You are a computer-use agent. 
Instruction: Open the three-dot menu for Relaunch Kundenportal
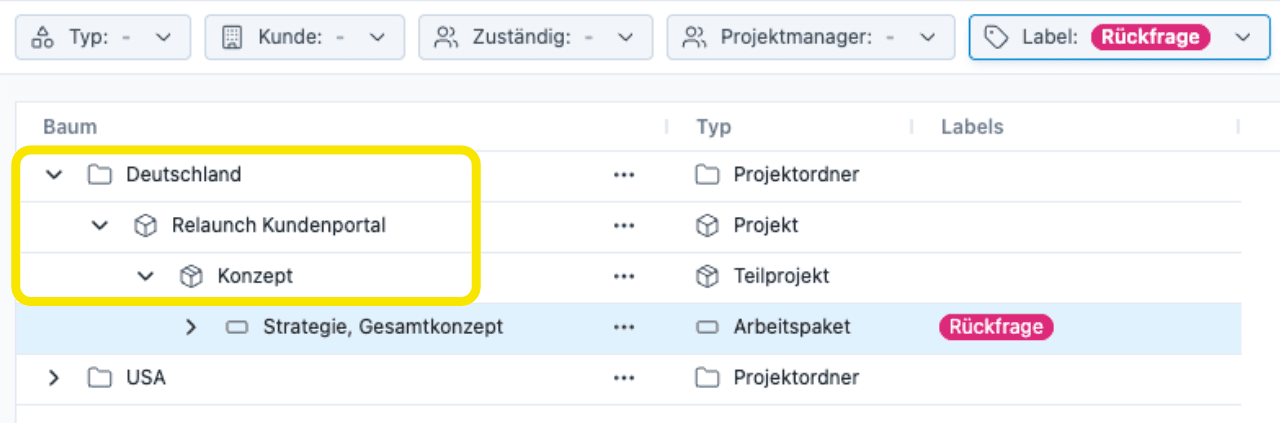coord(624,226)
